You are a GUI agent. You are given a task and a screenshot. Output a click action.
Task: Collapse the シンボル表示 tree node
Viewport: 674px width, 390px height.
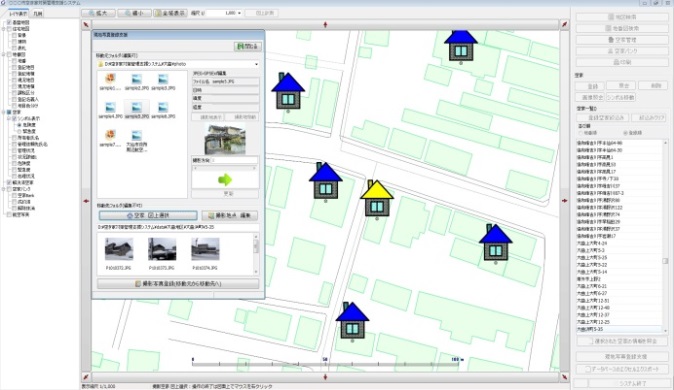point(9,118)
